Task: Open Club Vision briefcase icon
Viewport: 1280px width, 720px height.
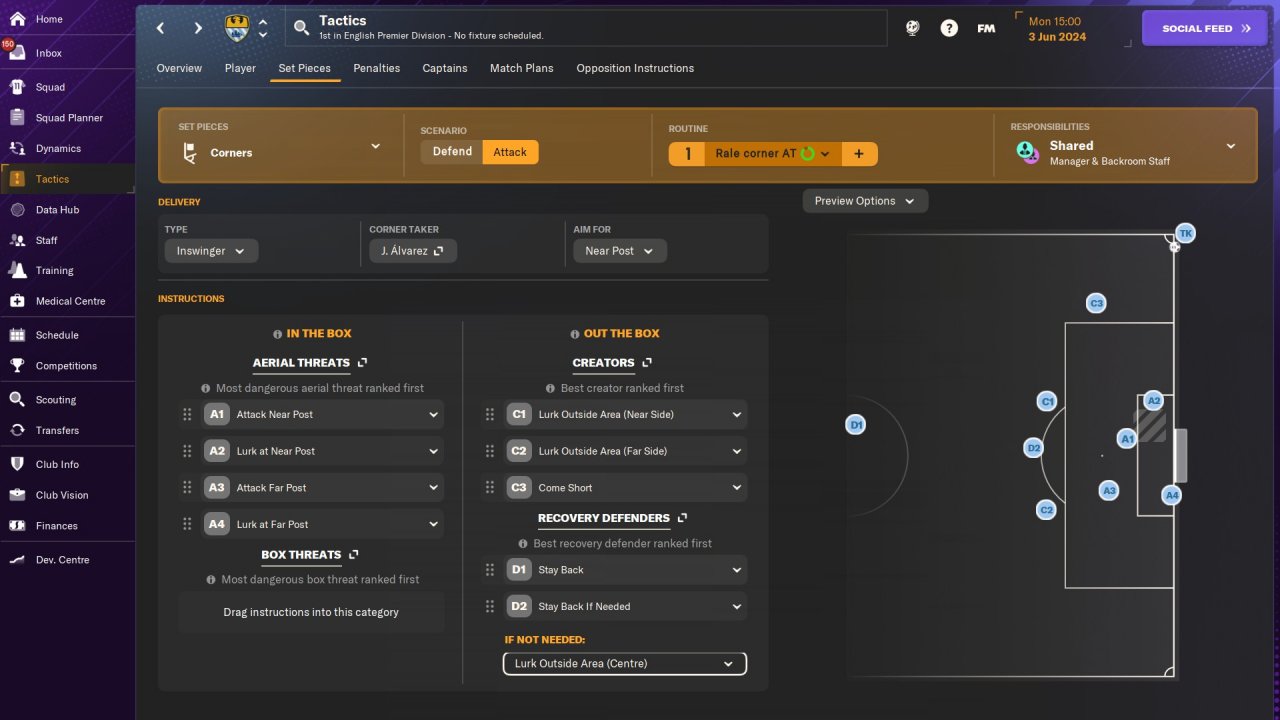Action: pyautogui.click(x=17, y=495)
